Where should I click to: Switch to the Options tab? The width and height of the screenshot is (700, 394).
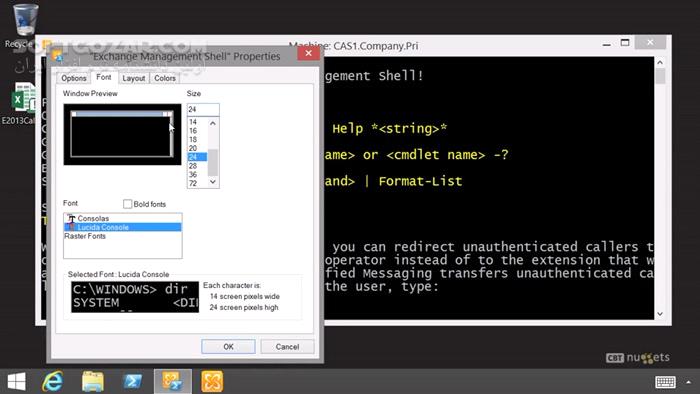click(x=74, y=78)
